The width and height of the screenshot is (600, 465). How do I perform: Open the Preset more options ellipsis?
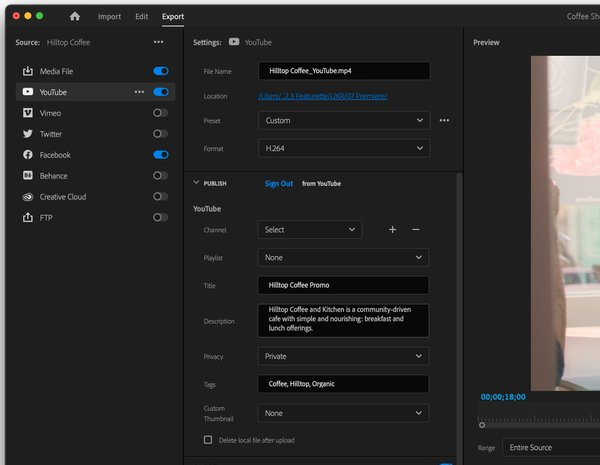[444, 120]
